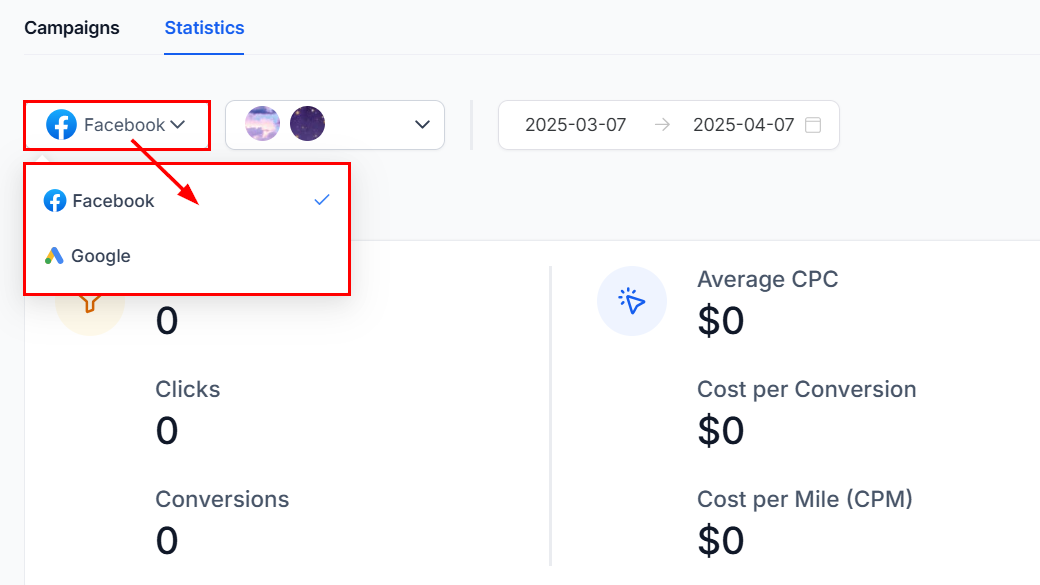This screenshot has width=1040, height=585.
Task: Click the Cost per Conversion value
Action: [x=721, y=430]
